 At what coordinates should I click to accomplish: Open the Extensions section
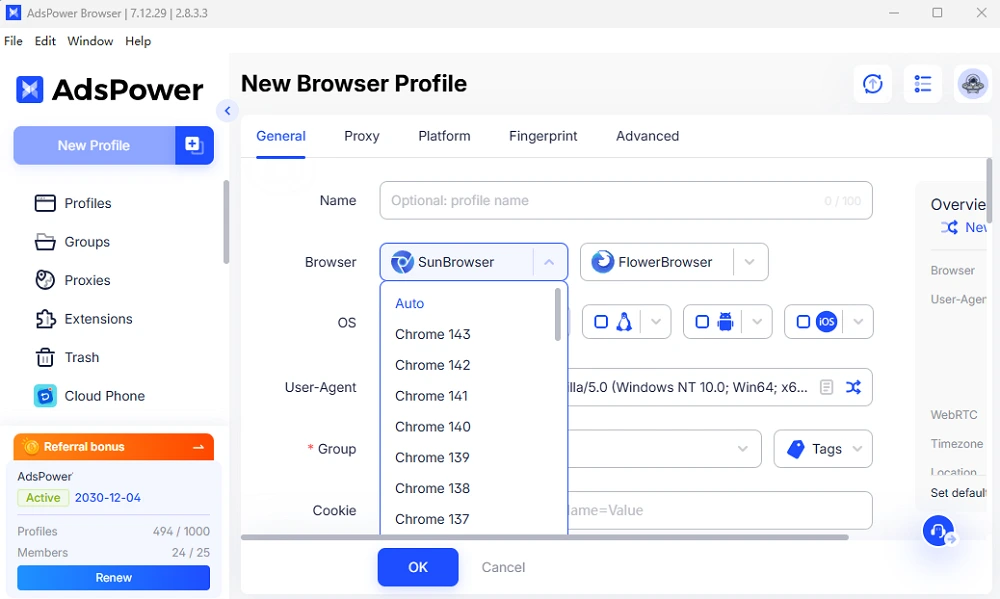[98, 319]
